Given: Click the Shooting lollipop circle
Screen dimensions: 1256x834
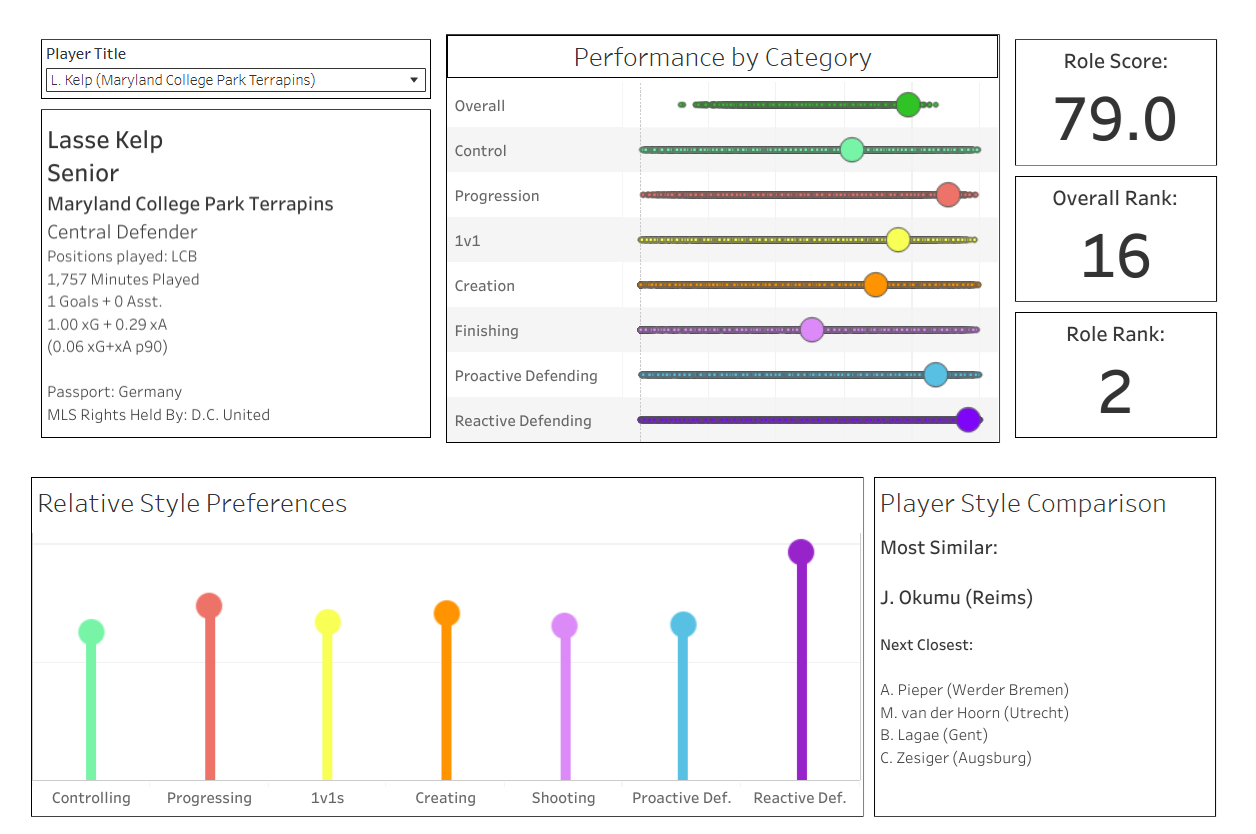Looking at the screenshot, I should click(x=565, y=626).
